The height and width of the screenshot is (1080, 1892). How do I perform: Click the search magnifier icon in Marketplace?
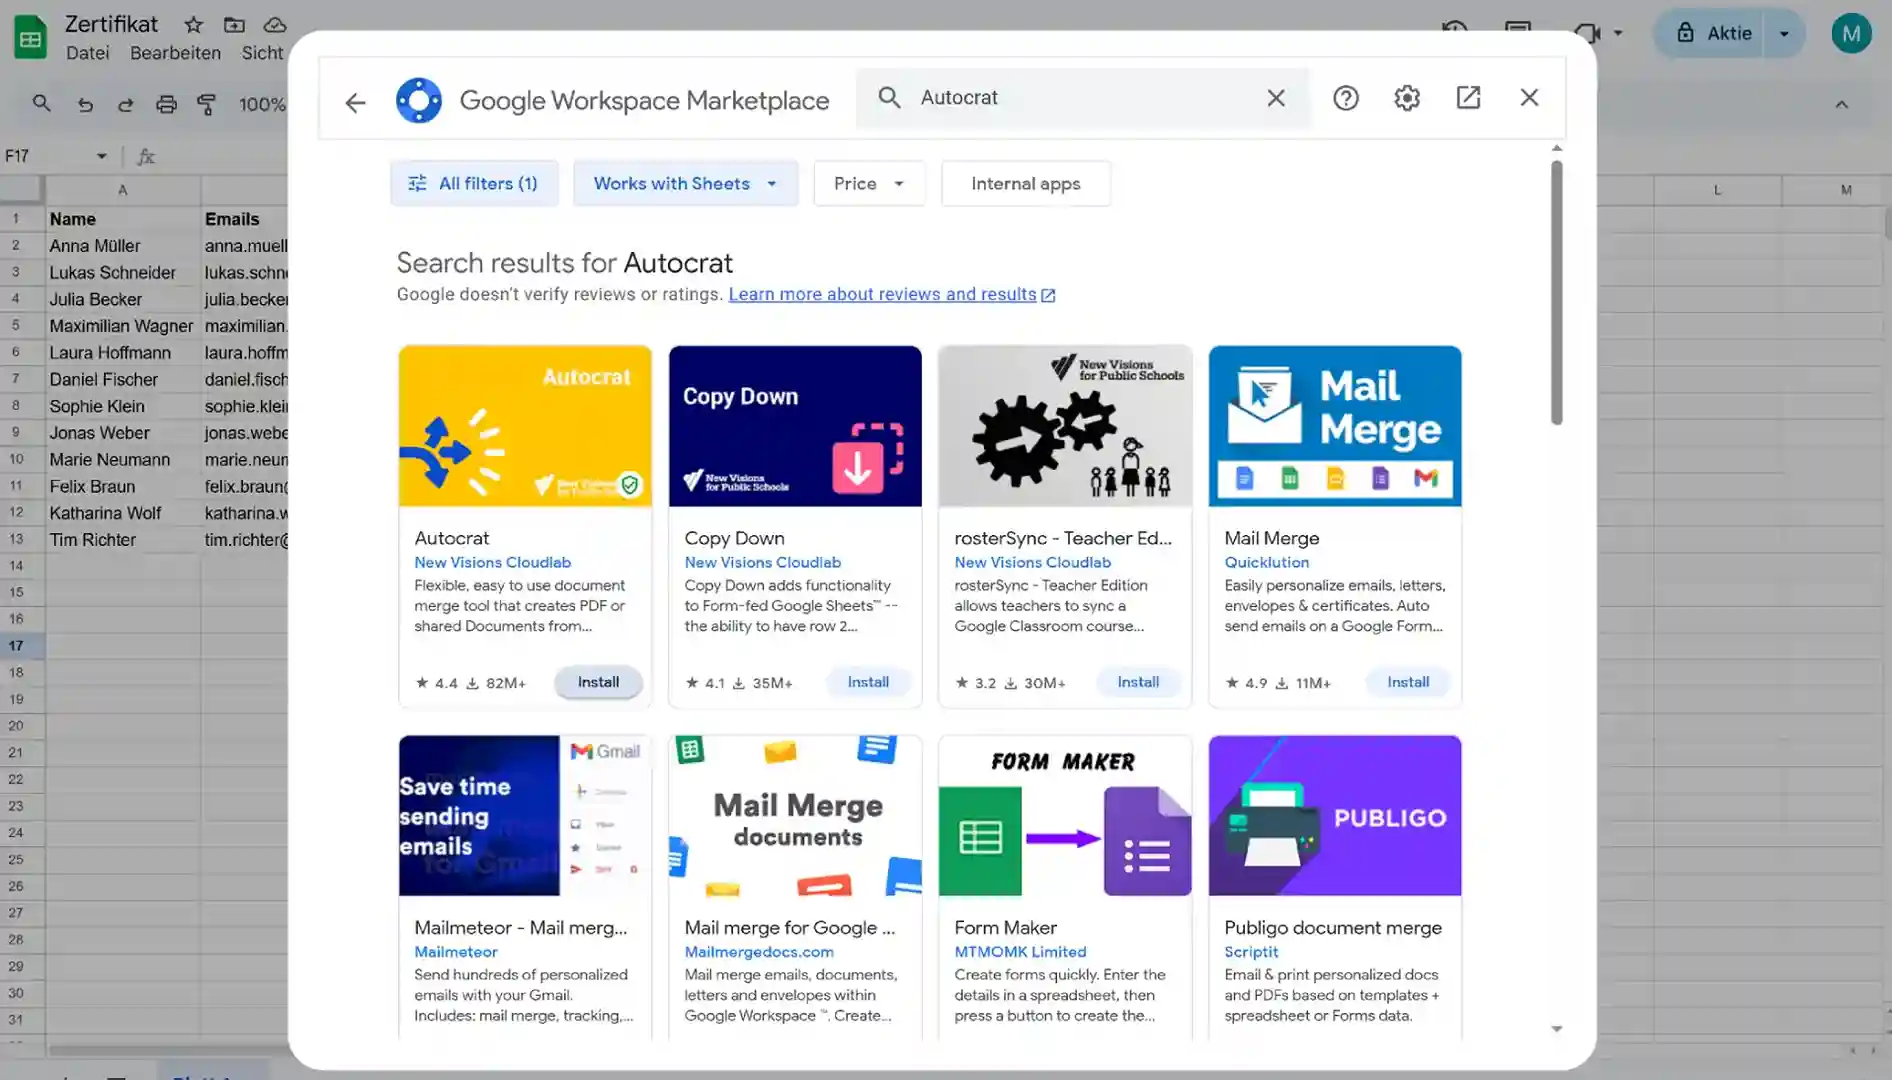coord(889,97)
